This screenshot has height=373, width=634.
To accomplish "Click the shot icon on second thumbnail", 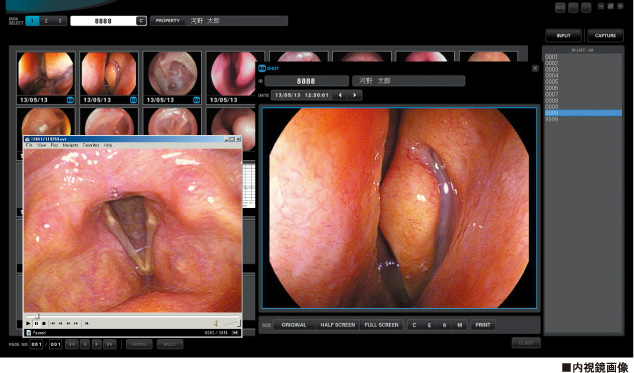I will (133, 100).
